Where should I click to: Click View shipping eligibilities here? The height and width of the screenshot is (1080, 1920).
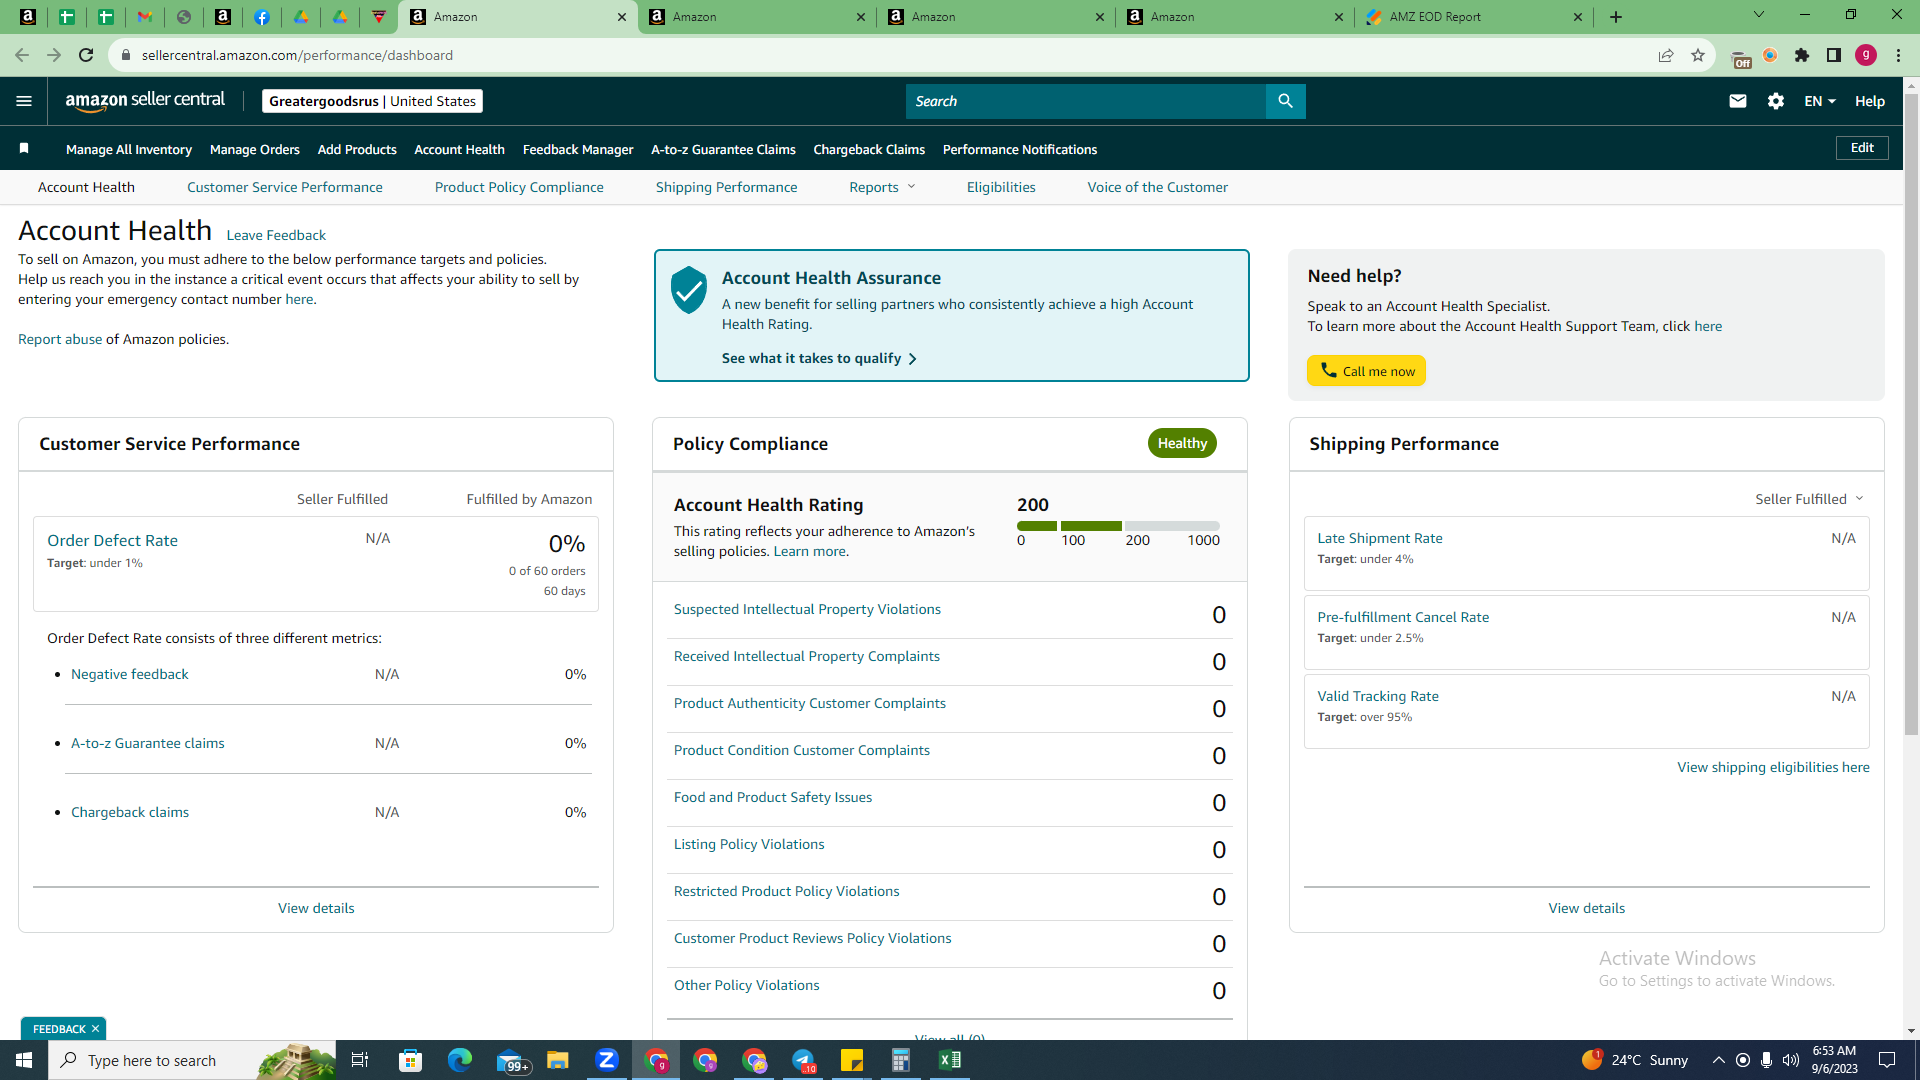click(1773, 767)
